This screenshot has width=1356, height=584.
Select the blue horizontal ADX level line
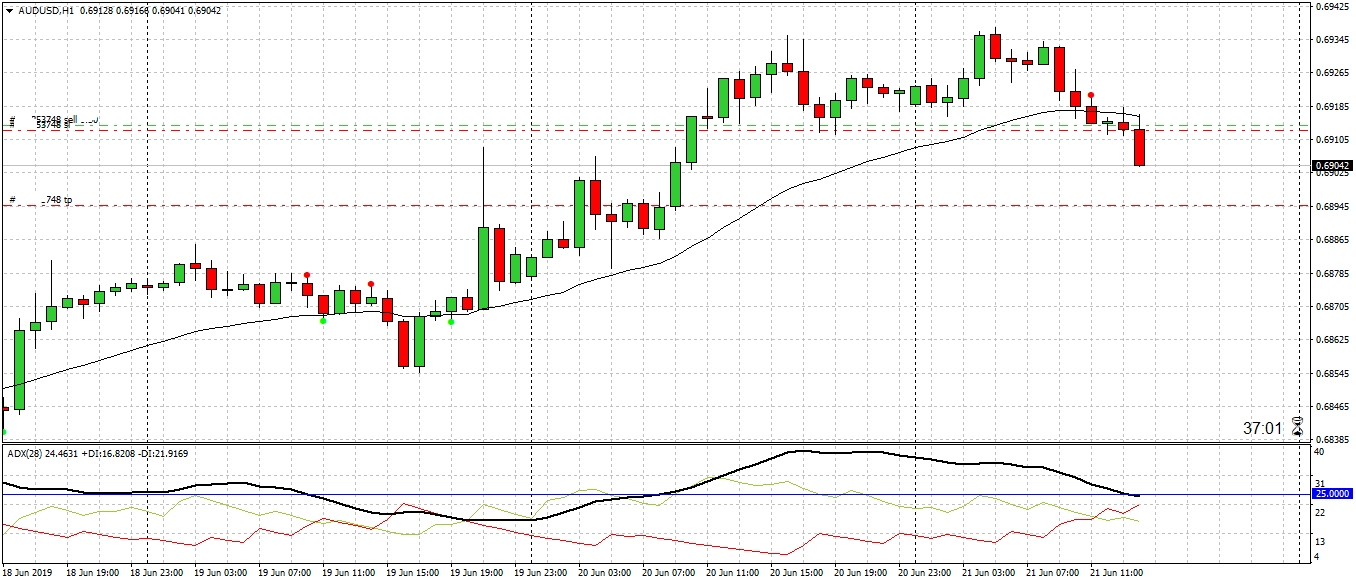655,494
